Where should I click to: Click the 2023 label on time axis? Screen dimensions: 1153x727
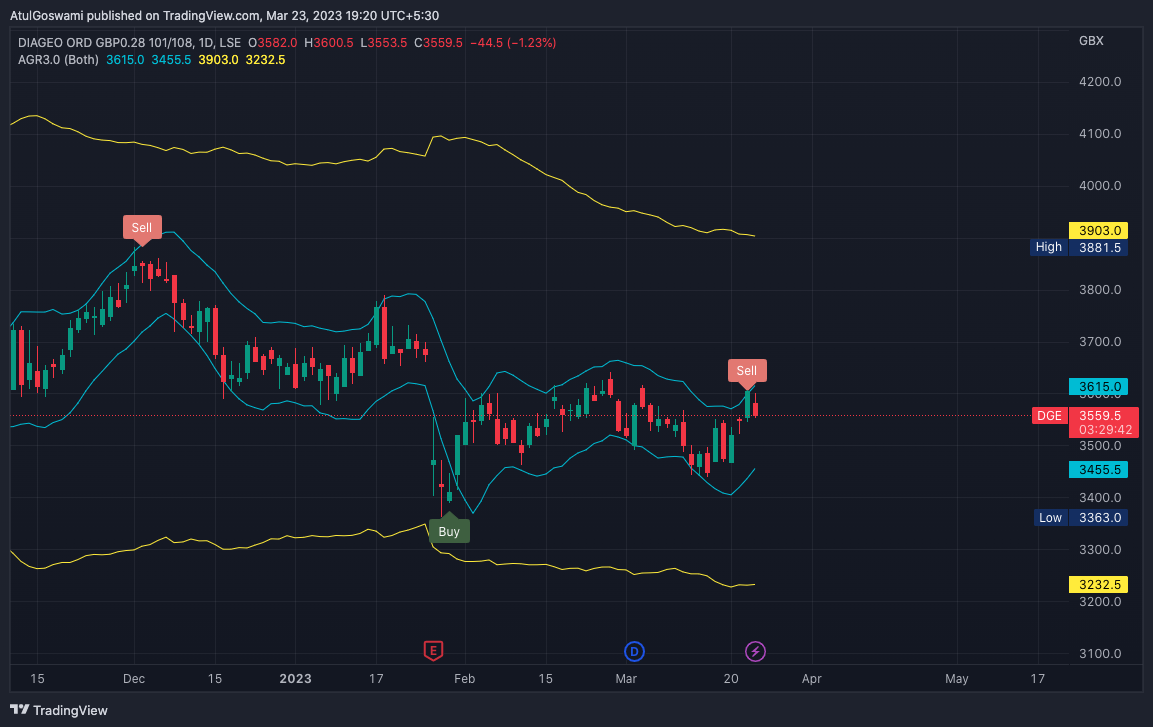click(296, 678)
